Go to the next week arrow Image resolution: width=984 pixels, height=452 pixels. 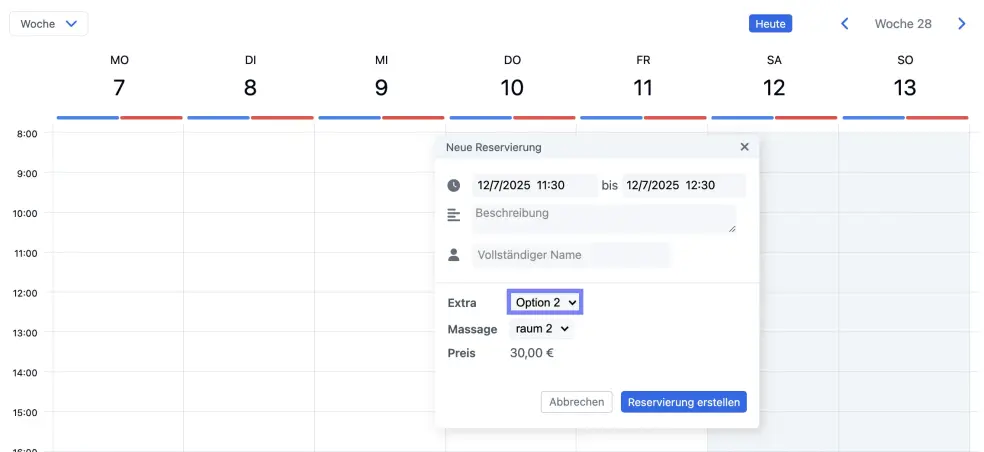(x=961, y=24)
